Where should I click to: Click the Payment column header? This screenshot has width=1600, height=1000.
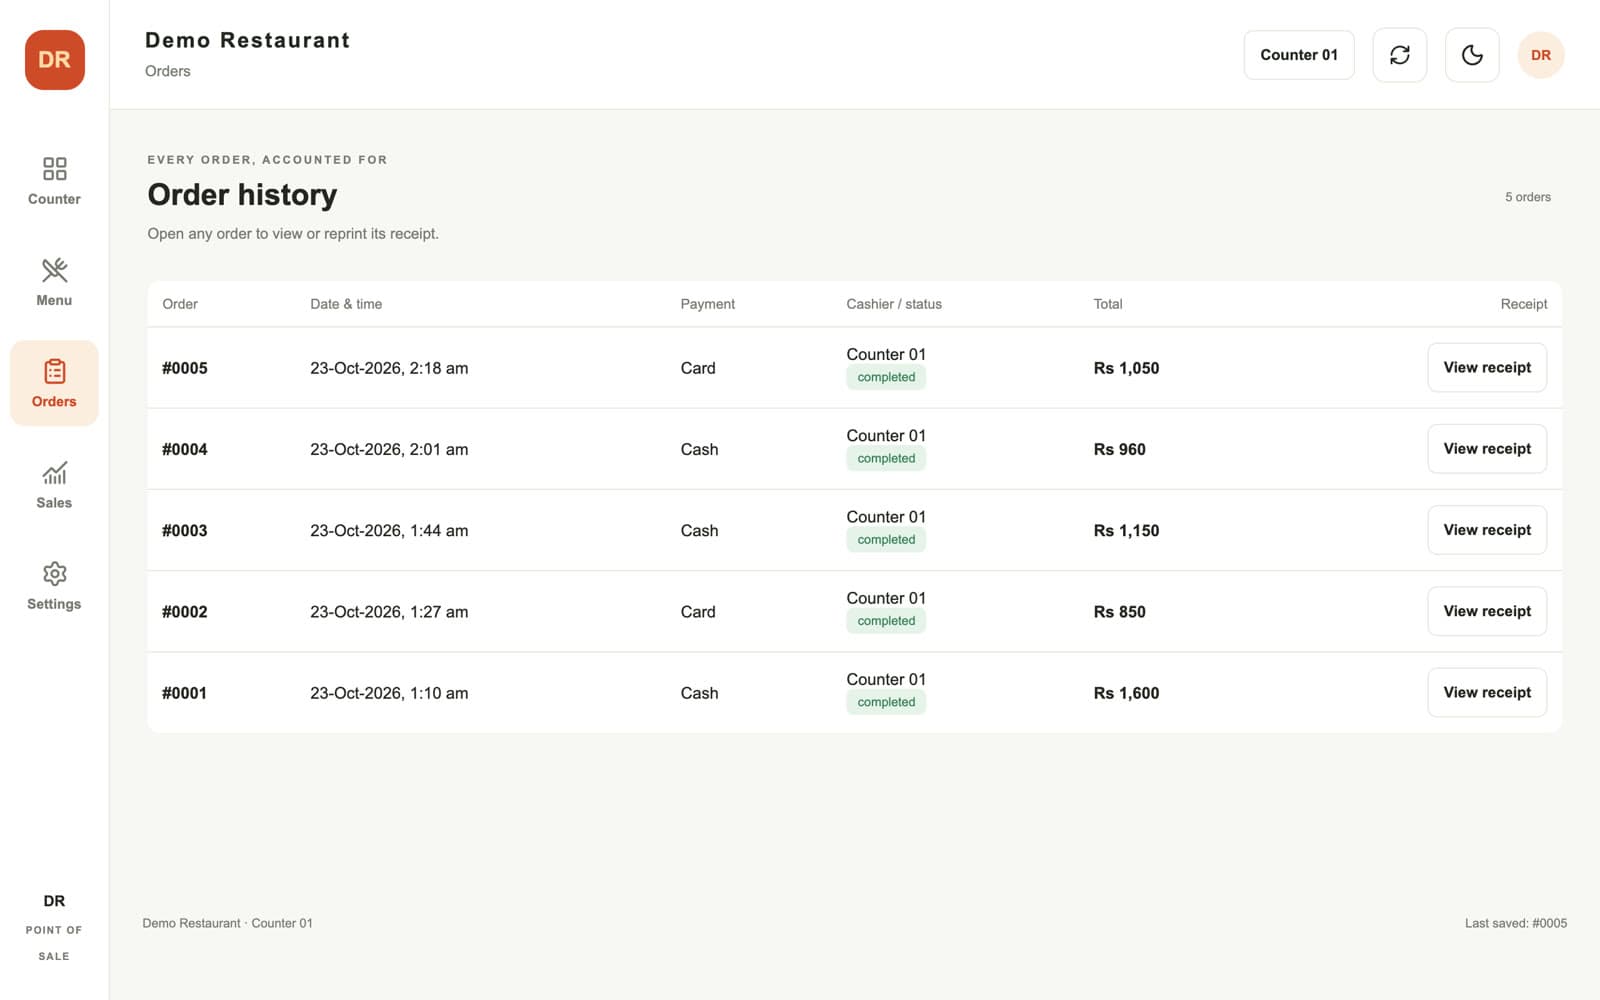pyautogui.click(x=708, y=304)
